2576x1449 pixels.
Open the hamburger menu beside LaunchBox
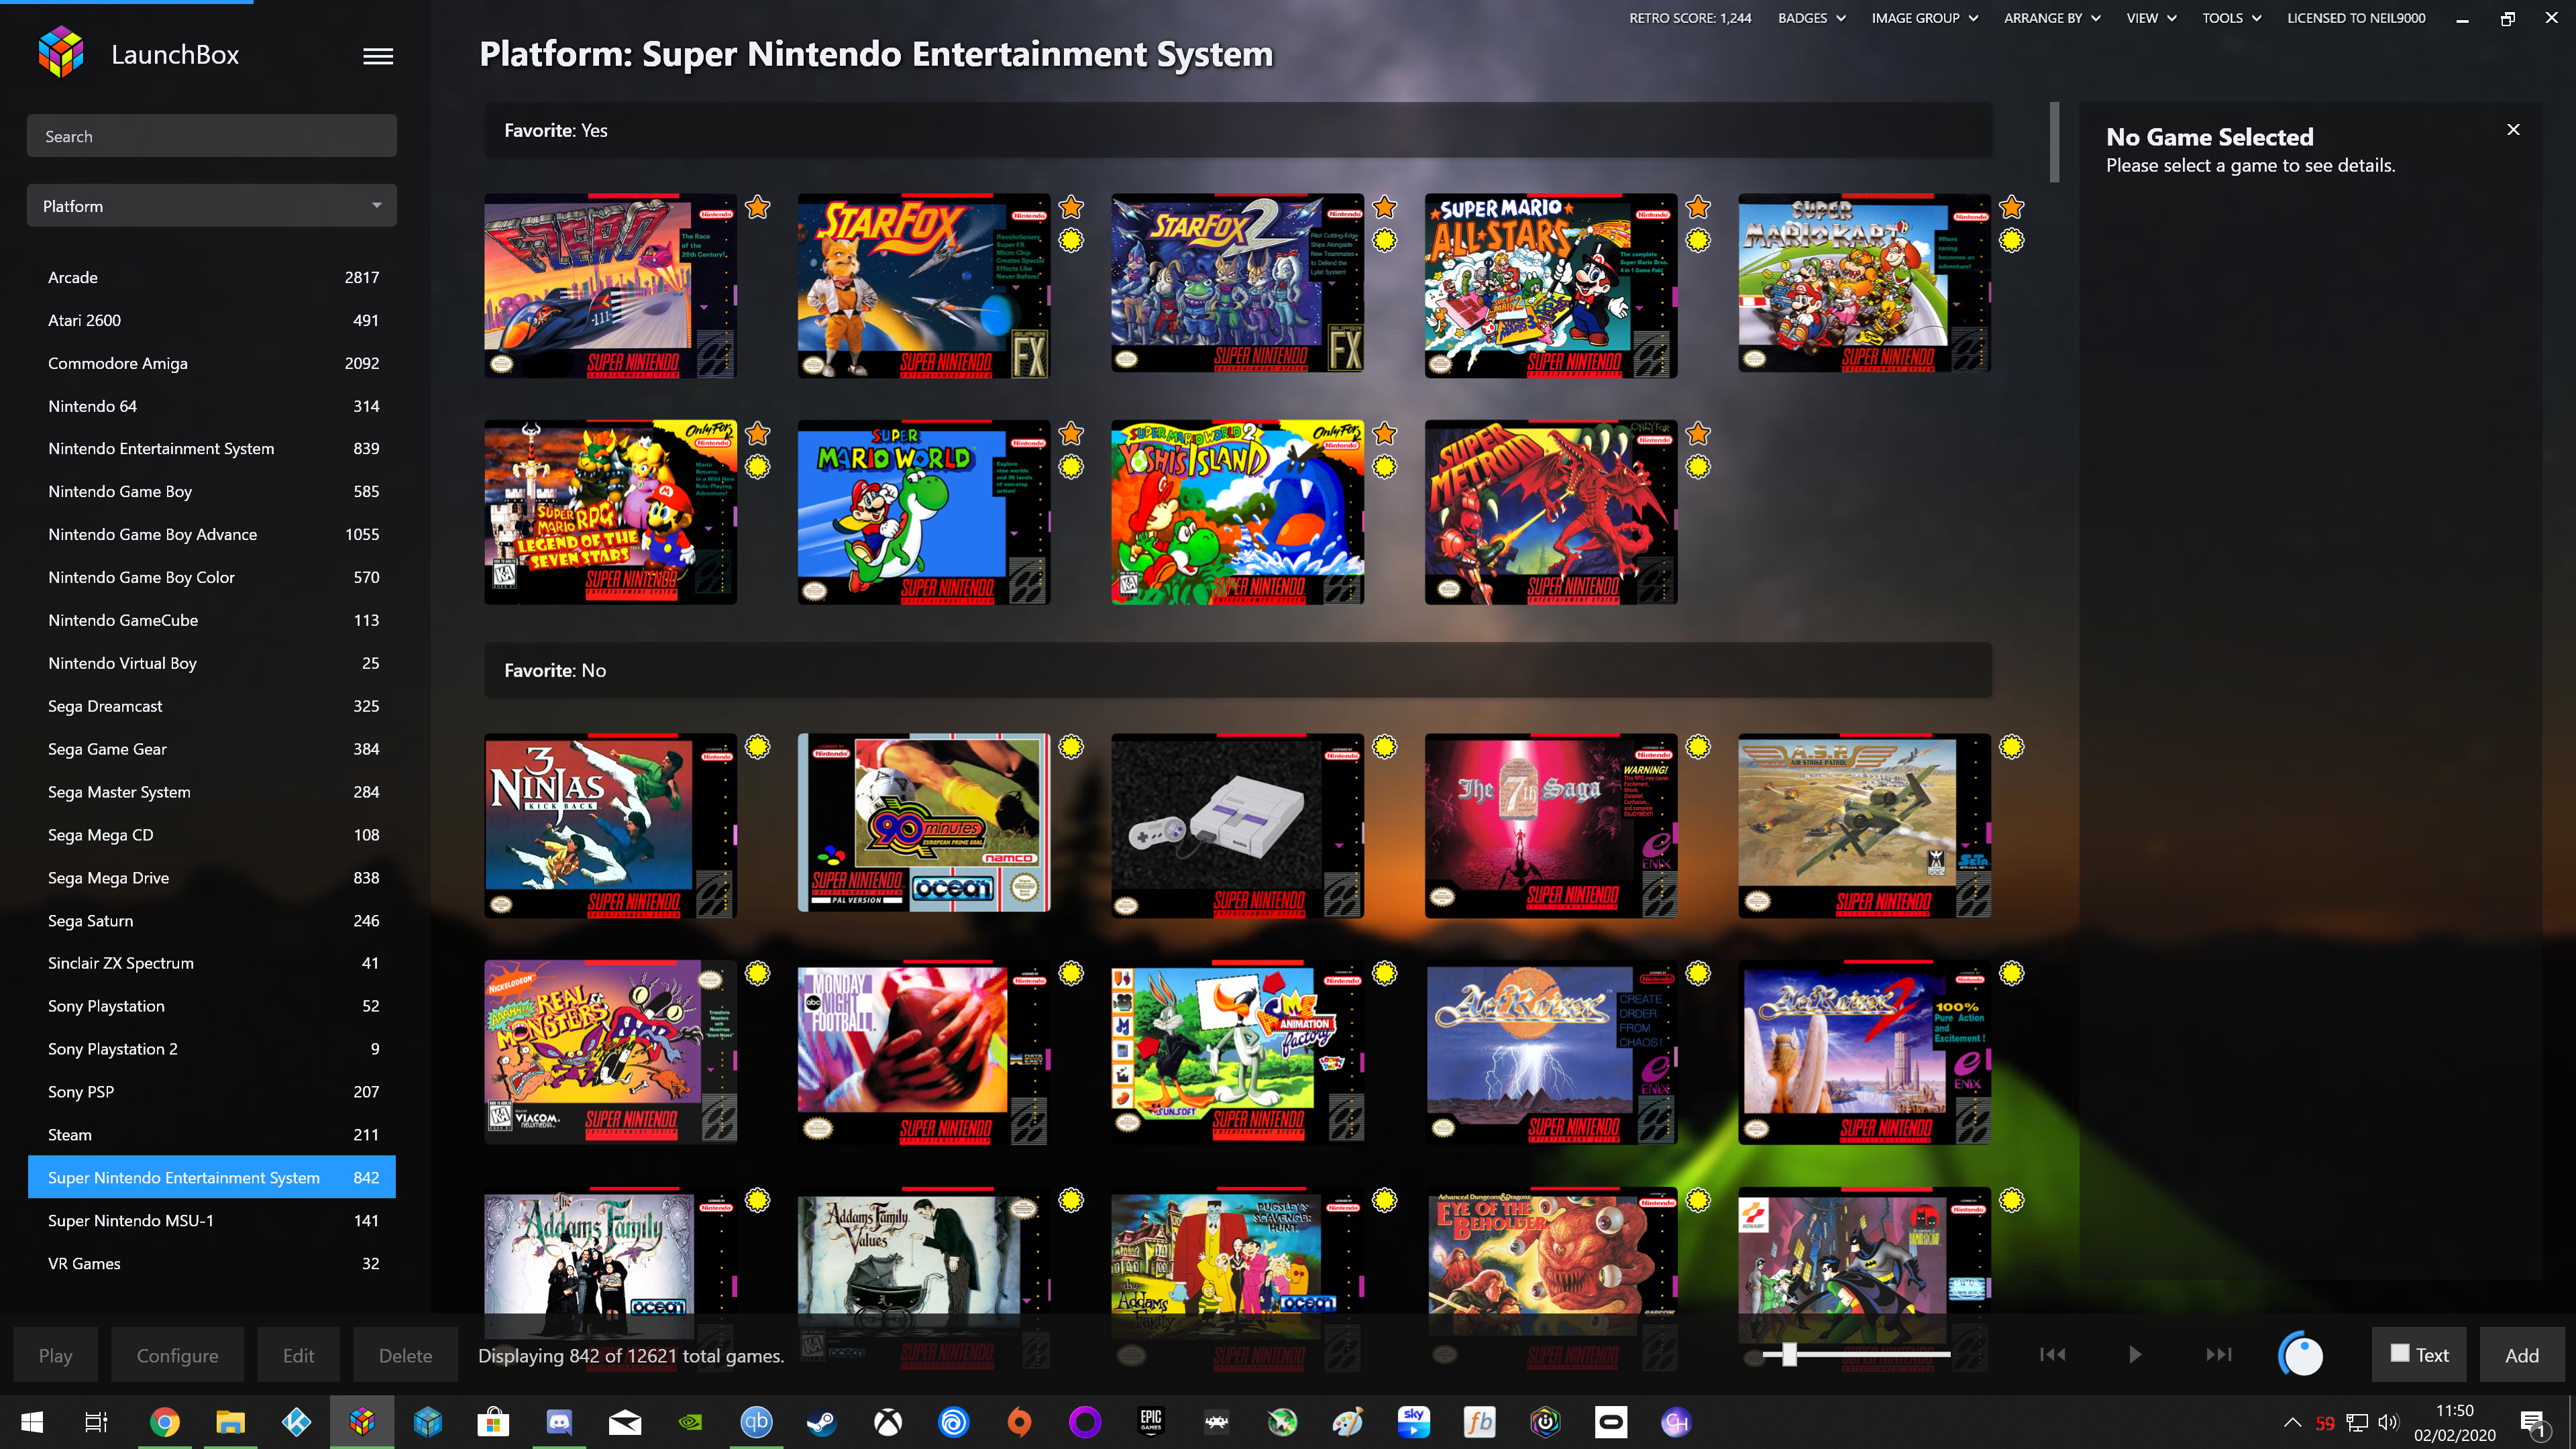(377, 56)
